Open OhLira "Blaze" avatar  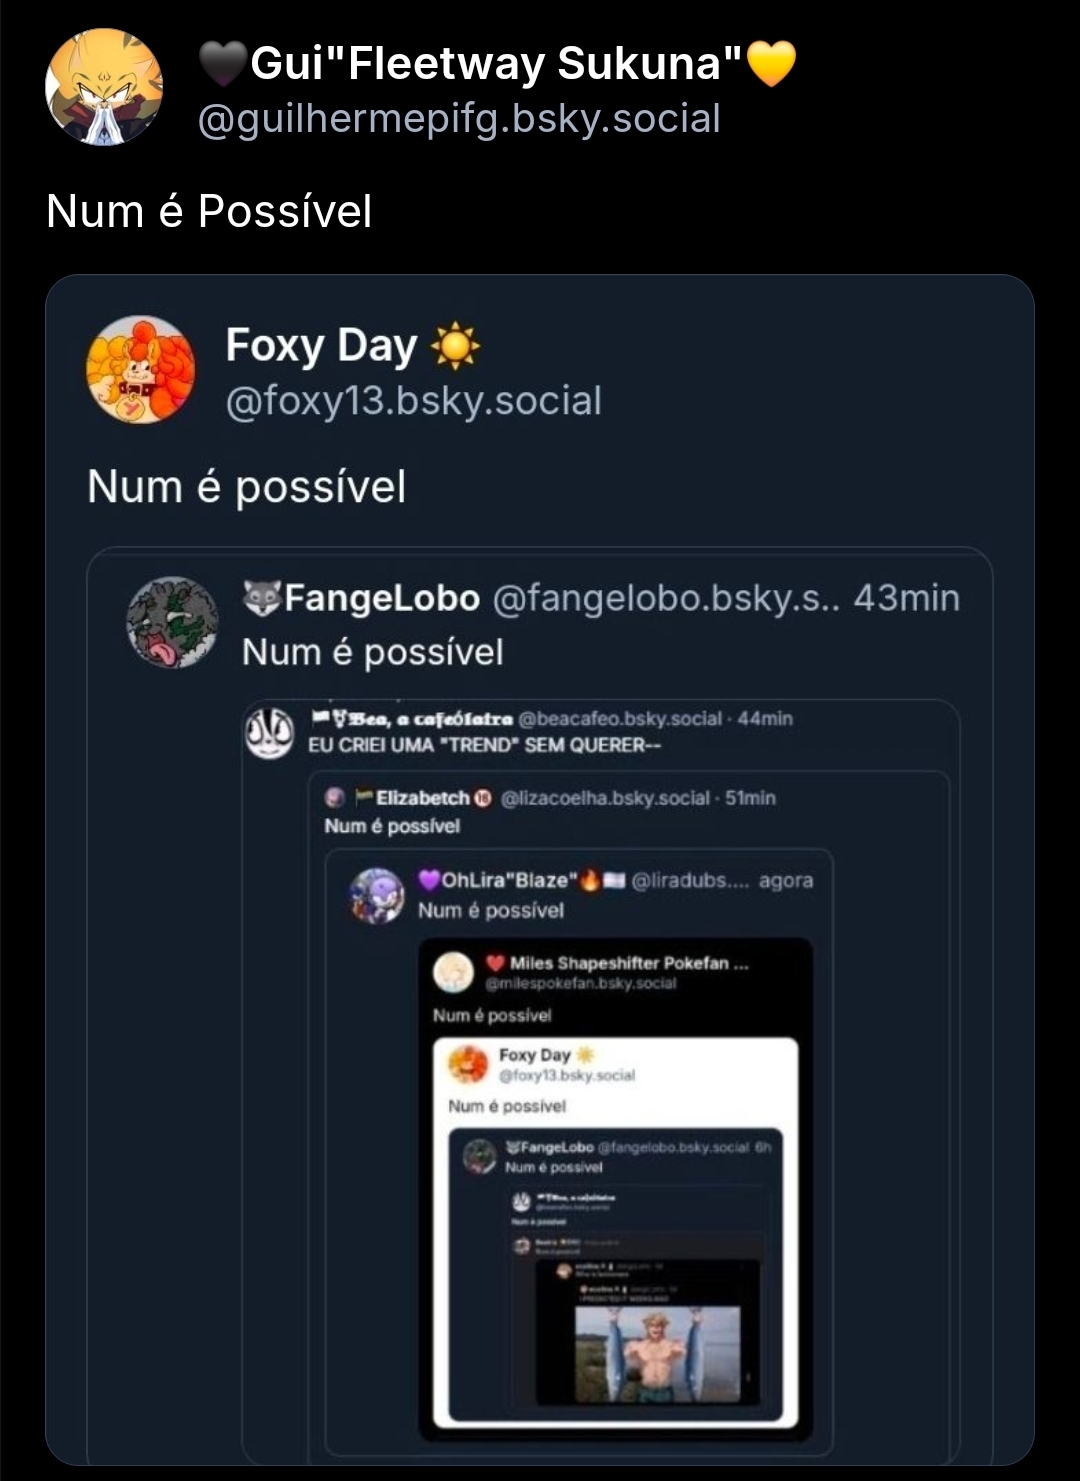(x=376, y=895)
